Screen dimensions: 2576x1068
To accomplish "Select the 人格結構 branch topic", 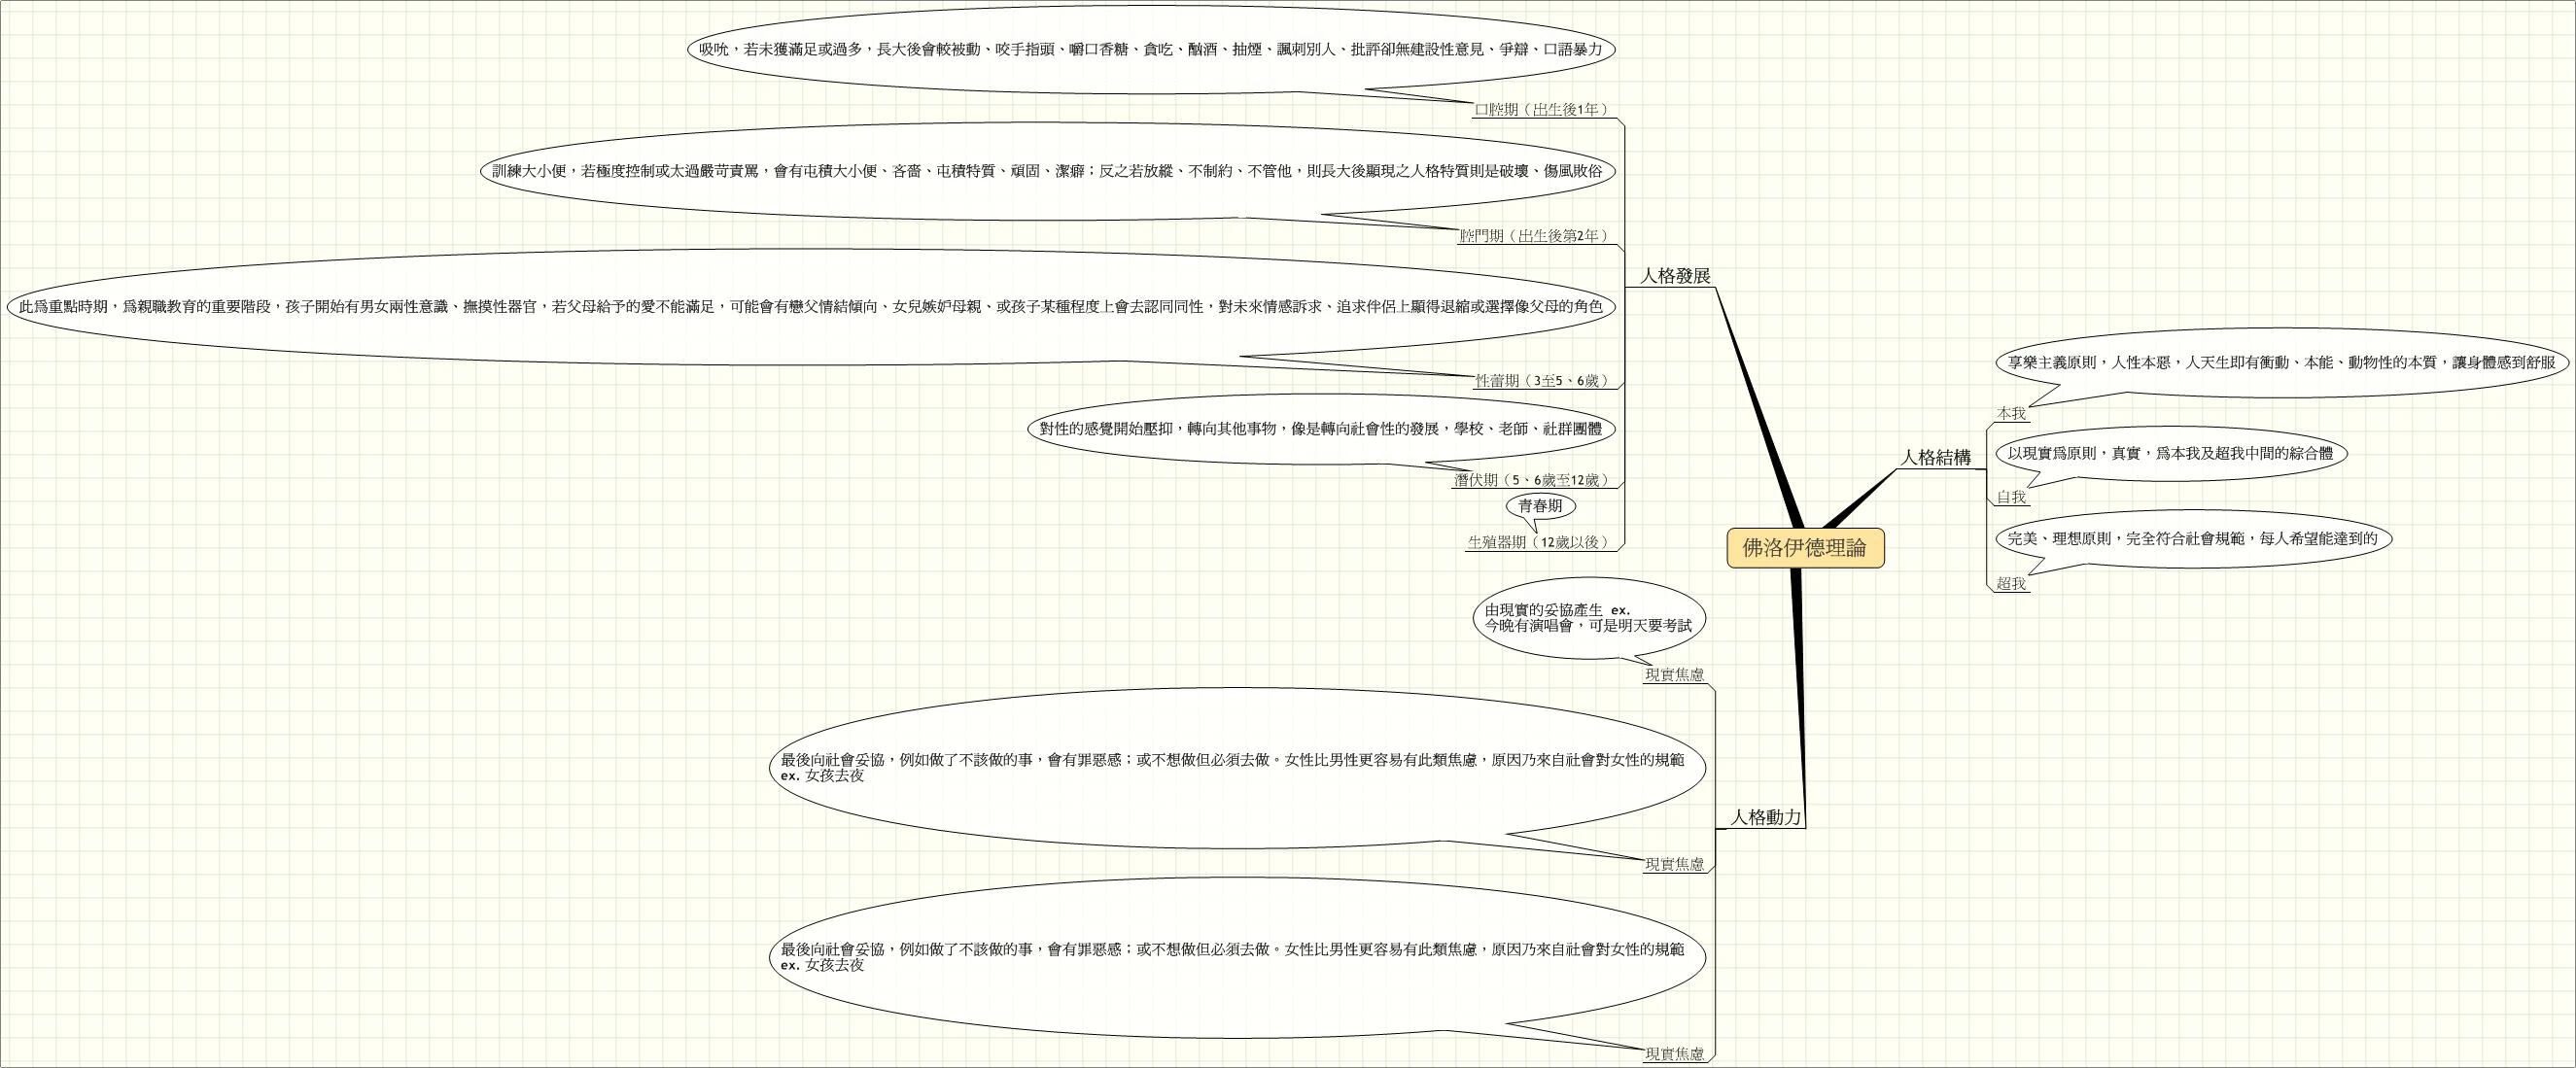I will [x=1935, y=458].
